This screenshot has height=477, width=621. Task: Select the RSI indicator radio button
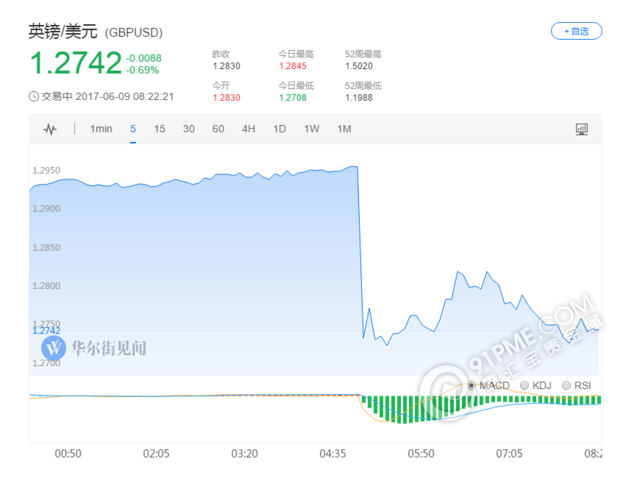click(x=566, y=385)
